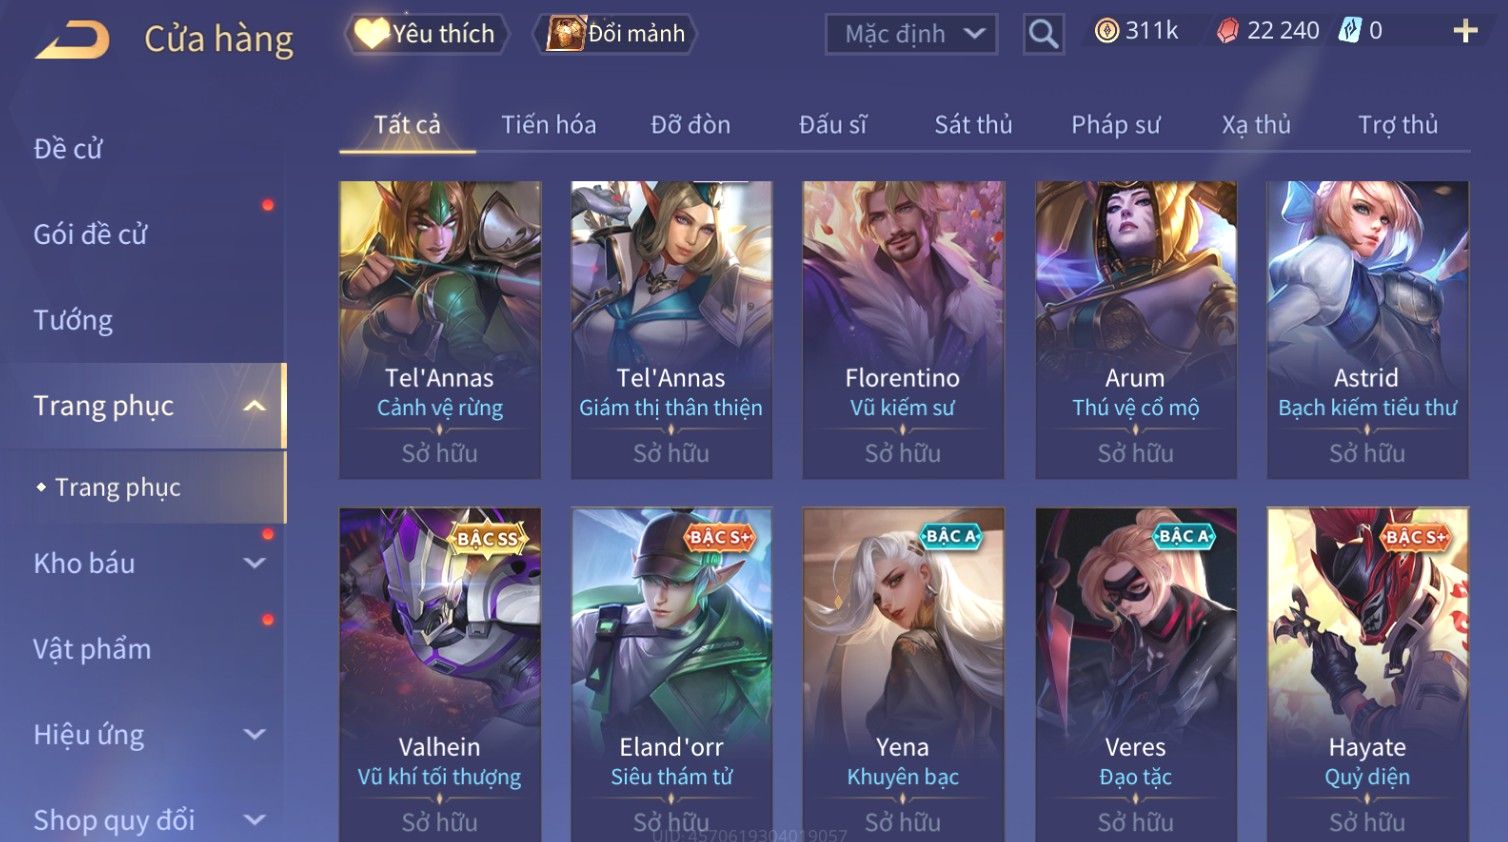Image resolution: width=1508 pixels, height=842 pixels.
Task: Select Florentino Vũ kiếm sư skin card
Action: click(903, 330)
